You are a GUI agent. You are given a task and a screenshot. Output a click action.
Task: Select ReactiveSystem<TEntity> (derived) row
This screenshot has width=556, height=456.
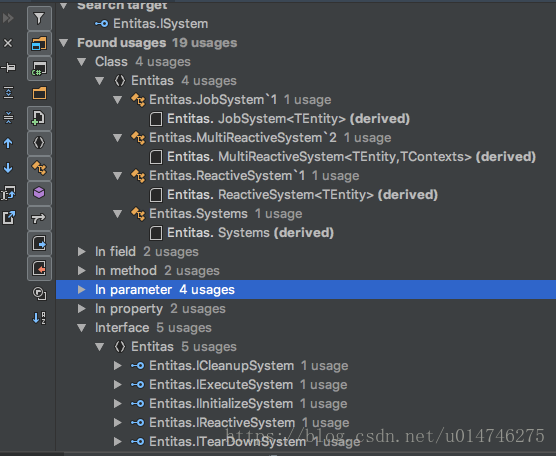[x=306, y=195]
